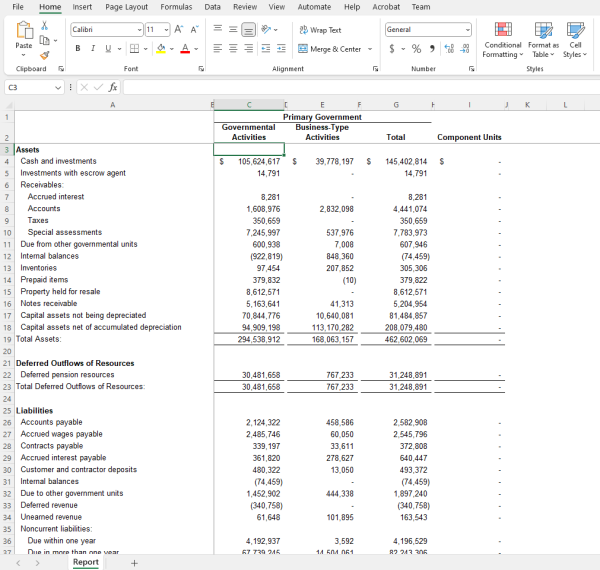Image resolution: width=600 pixels, height=570 pixels.
Task: Increase font size with larger A icon
Action: coord(179,29)
